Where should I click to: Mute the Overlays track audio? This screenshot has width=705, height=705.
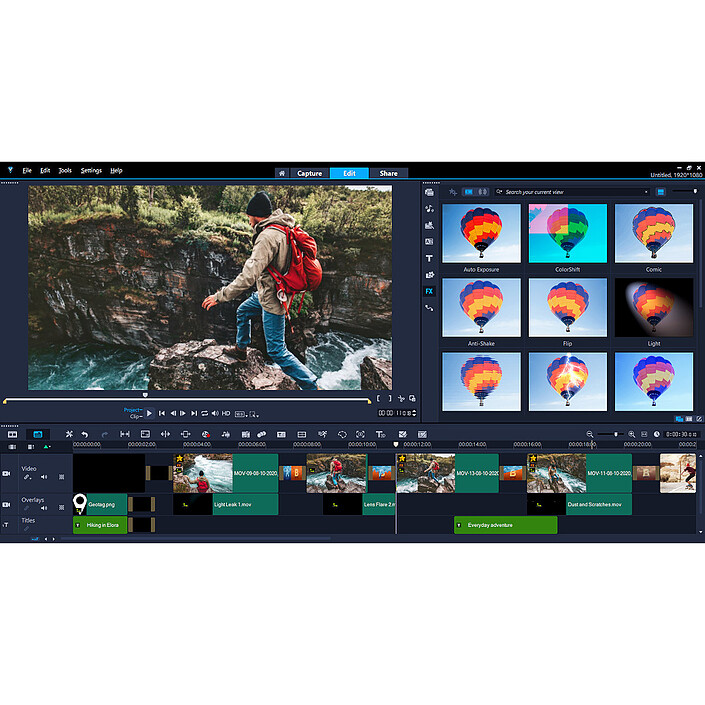44,508
